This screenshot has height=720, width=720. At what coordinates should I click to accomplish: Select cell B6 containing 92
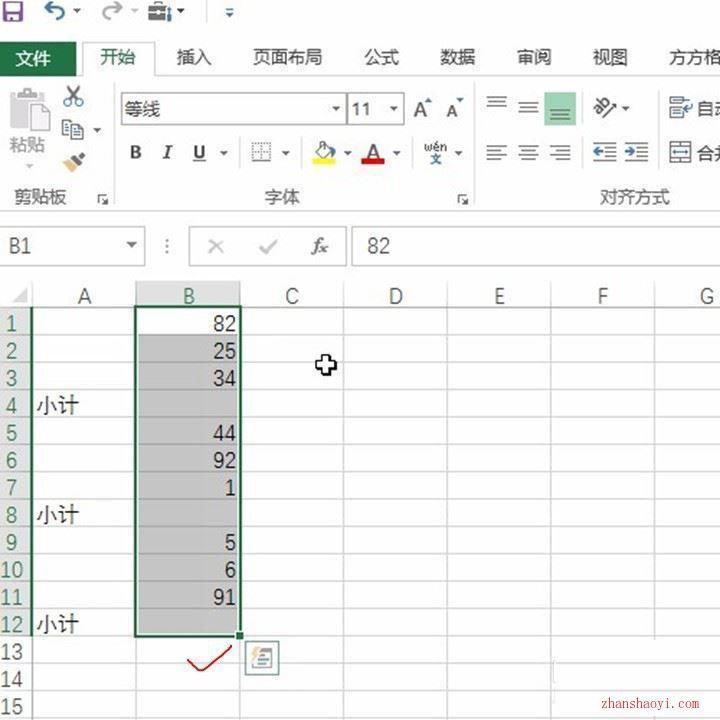point(188,460)
